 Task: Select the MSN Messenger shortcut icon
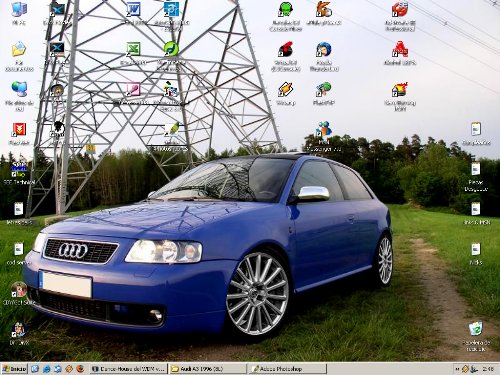[x=324, y=129]
